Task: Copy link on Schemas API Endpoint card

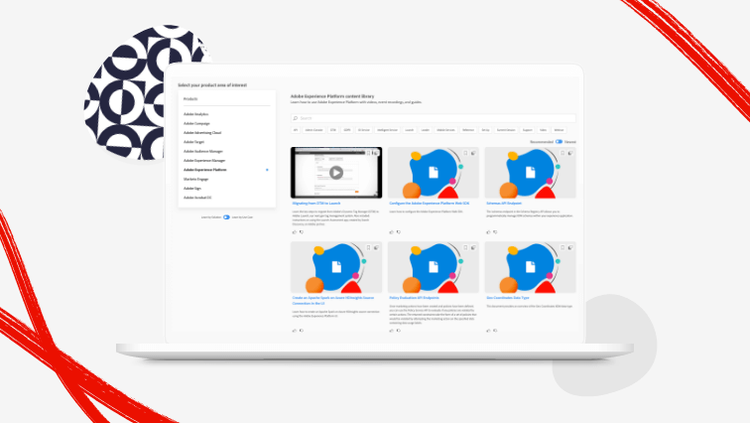Action: (x=569, y=153)
